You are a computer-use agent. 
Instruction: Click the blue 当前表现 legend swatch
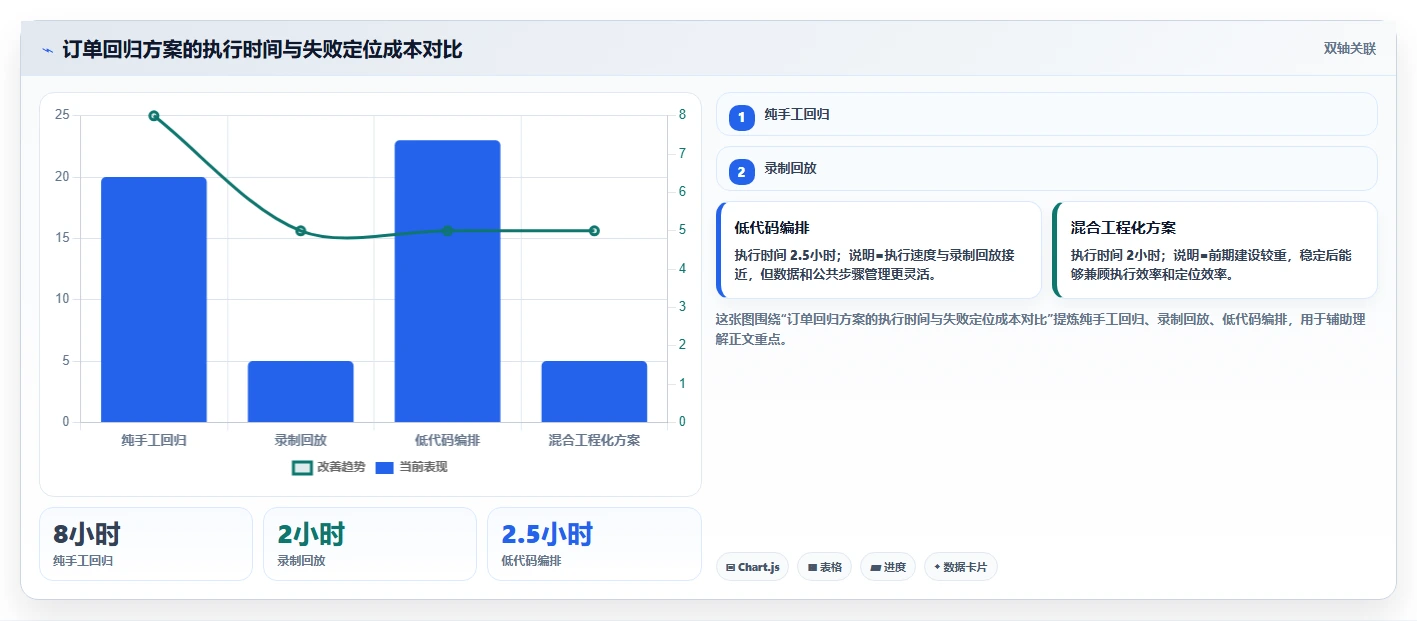[x=385, y=467]
